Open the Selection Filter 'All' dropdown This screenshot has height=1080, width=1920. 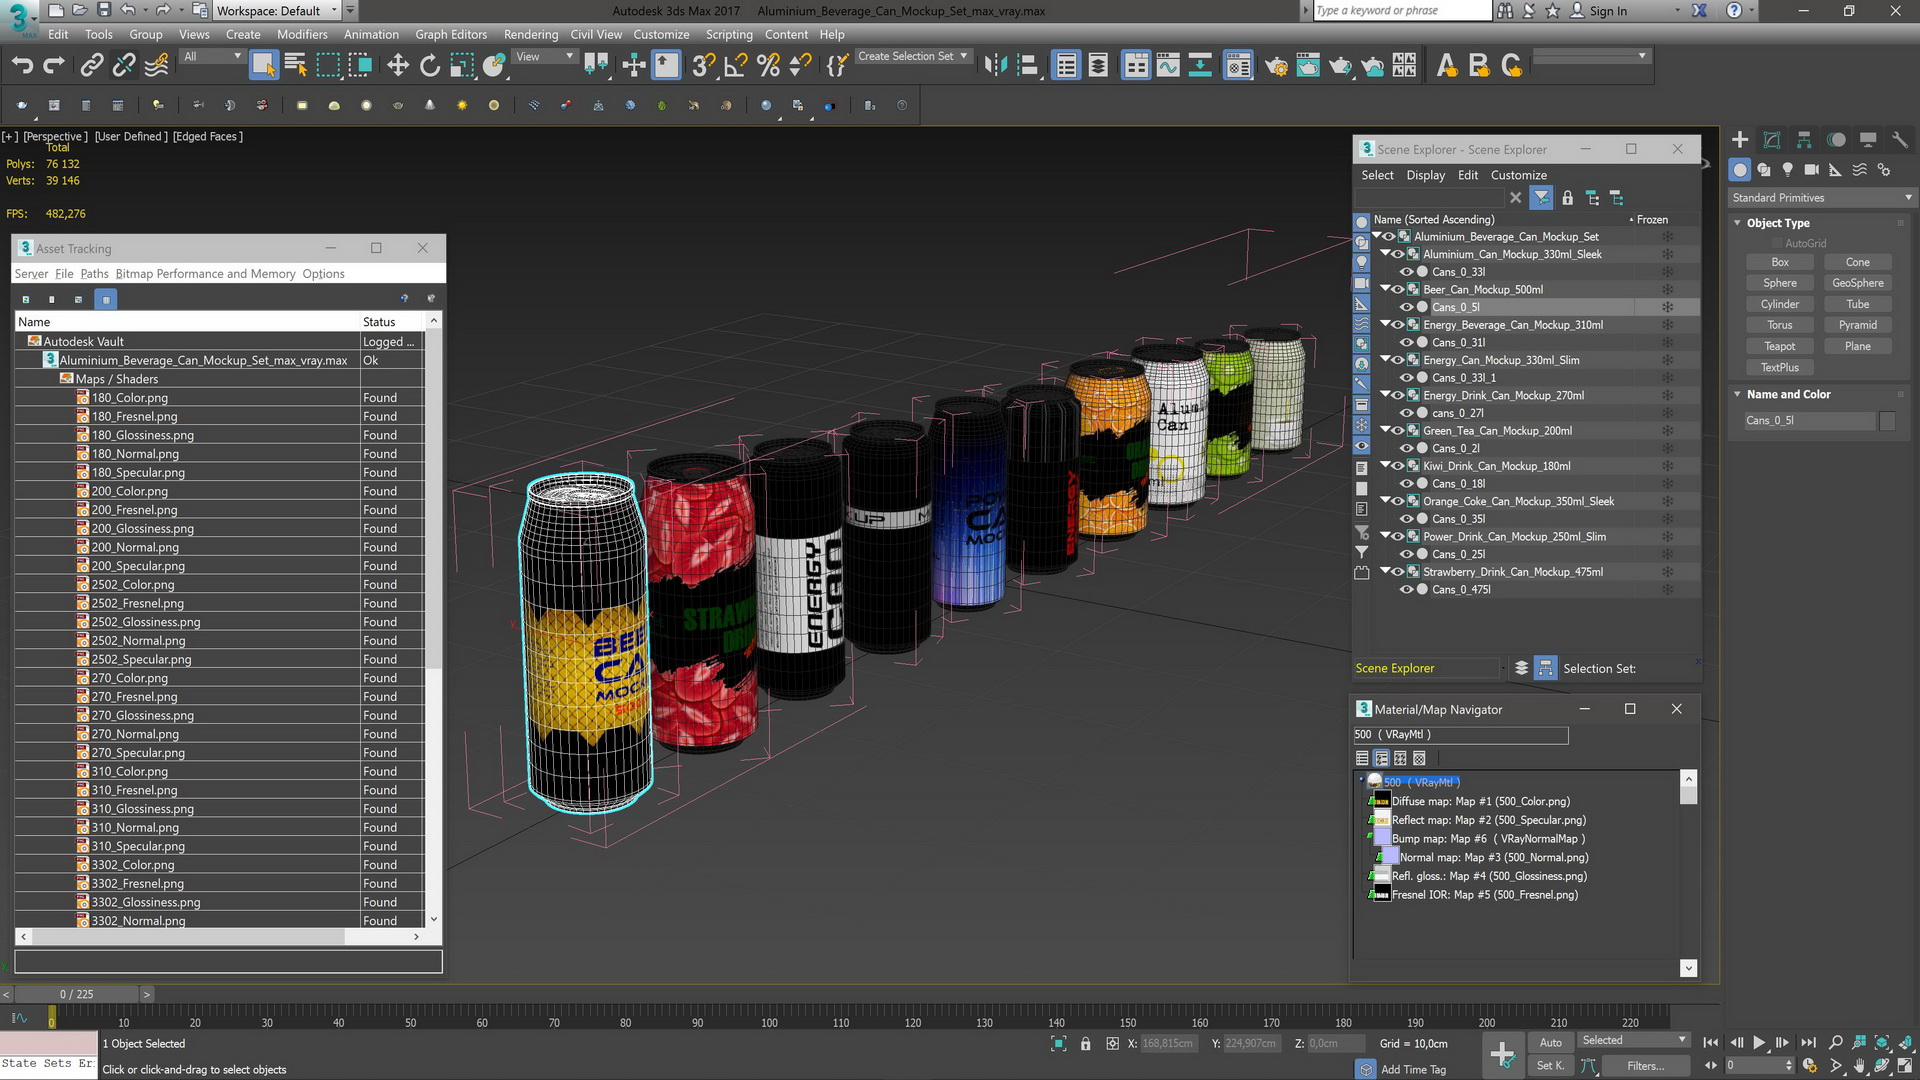[212, 57]
